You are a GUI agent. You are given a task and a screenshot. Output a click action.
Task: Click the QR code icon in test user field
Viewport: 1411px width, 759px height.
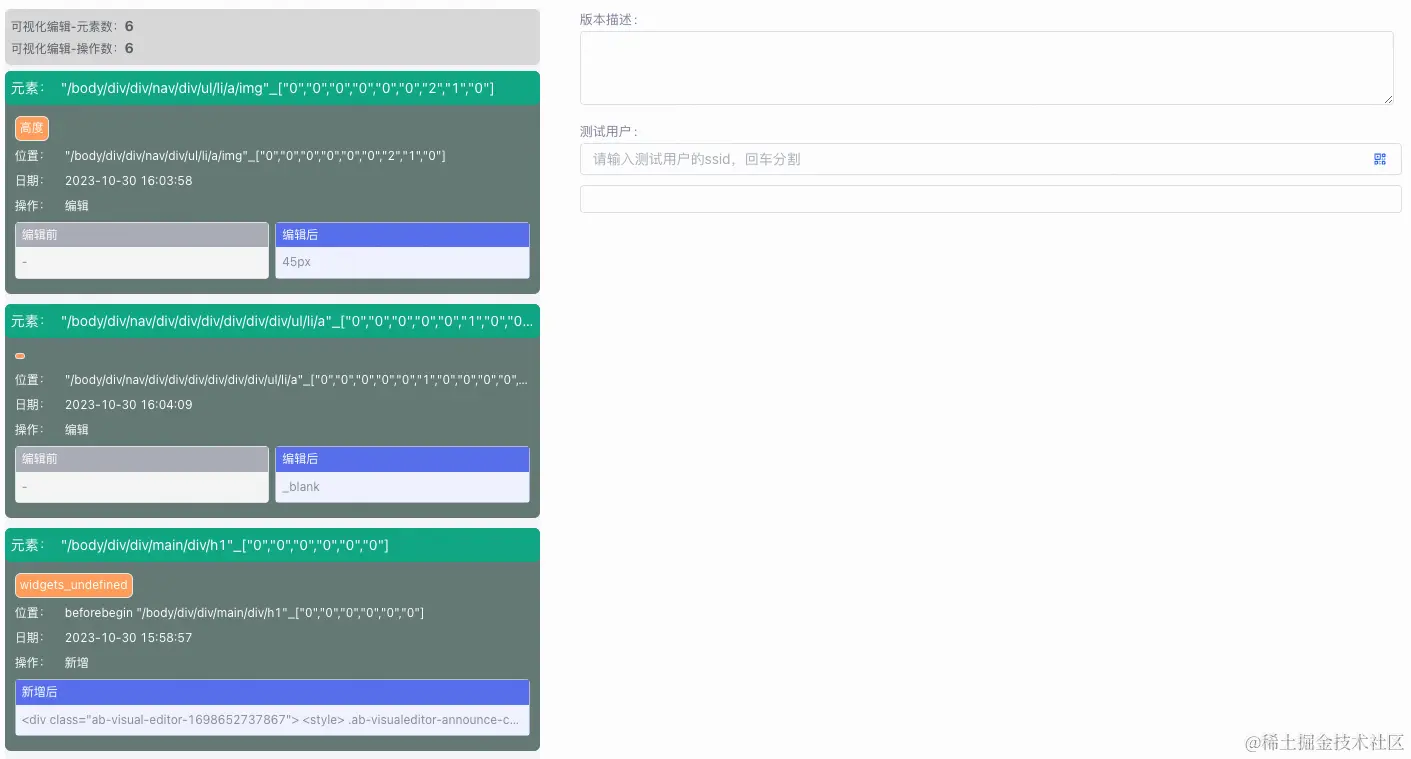pos(1380,159)
